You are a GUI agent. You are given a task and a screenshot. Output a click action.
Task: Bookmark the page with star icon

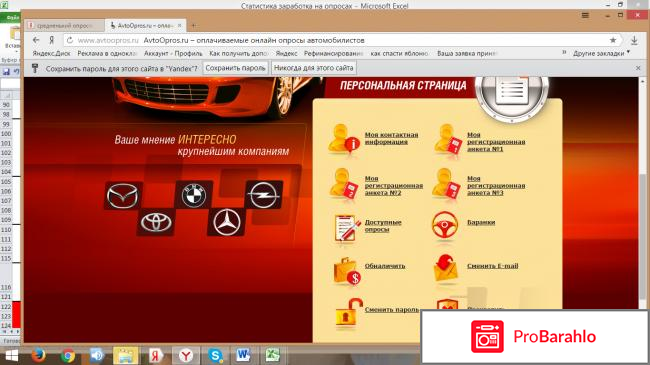tap(613, 40)
